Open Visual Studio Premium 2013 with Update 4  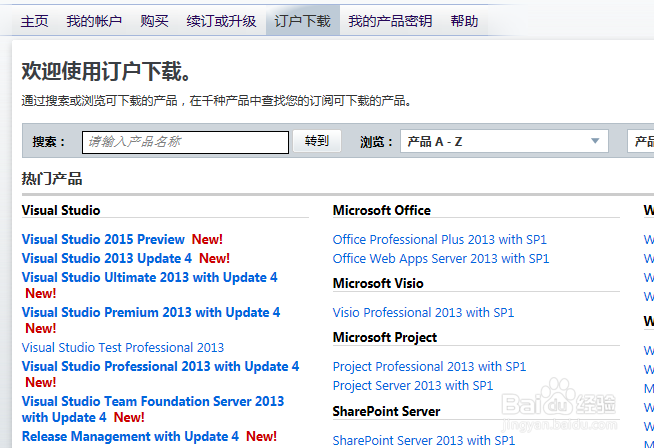coord(151,312)
